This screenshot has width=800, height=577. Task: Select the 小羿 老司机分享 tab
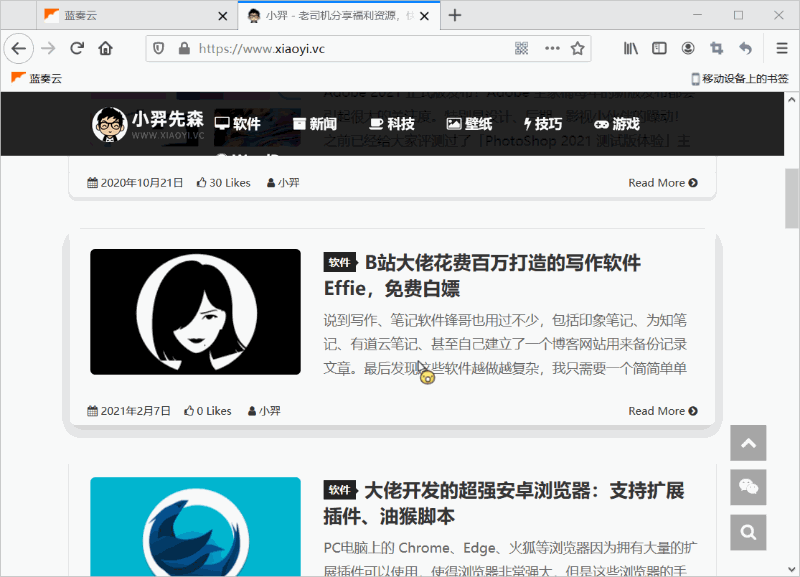click(339, 15)
